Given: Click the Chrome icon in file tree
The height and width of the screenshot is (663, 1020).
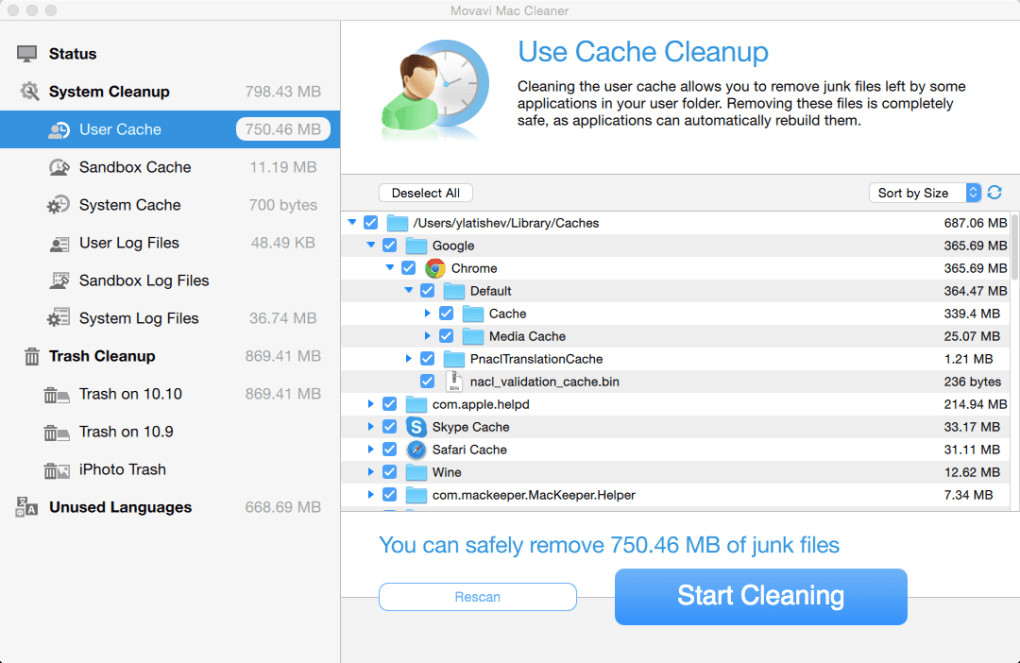Looking at the screenshot, I should click(x=435, y=268).
